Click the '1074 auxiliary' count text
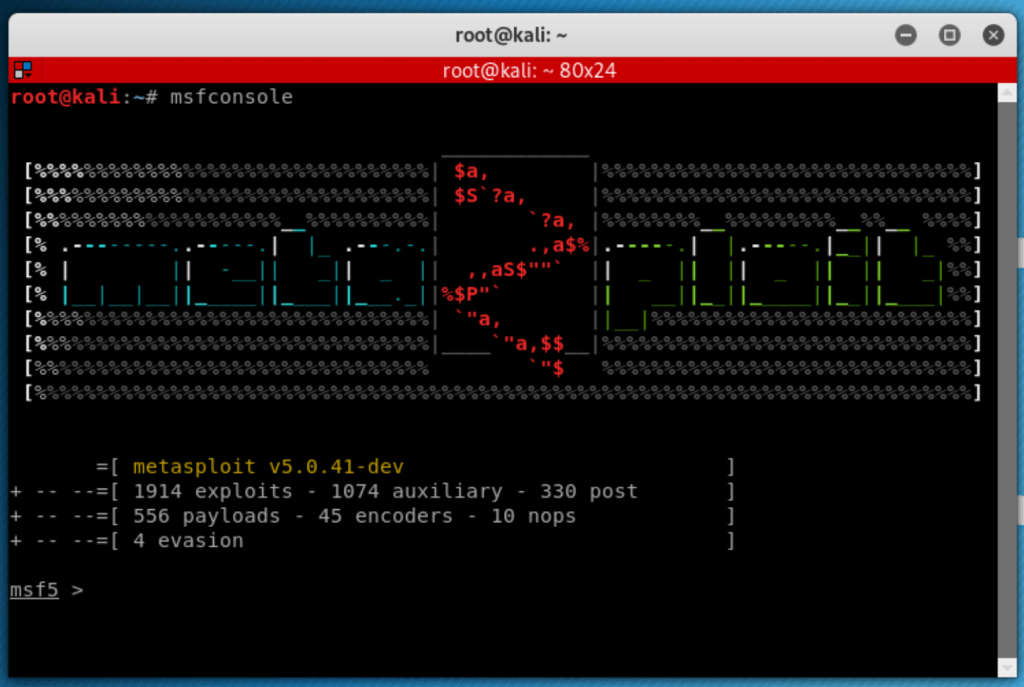The height and width of the screenshot is (687, 1024). [417, 491]
